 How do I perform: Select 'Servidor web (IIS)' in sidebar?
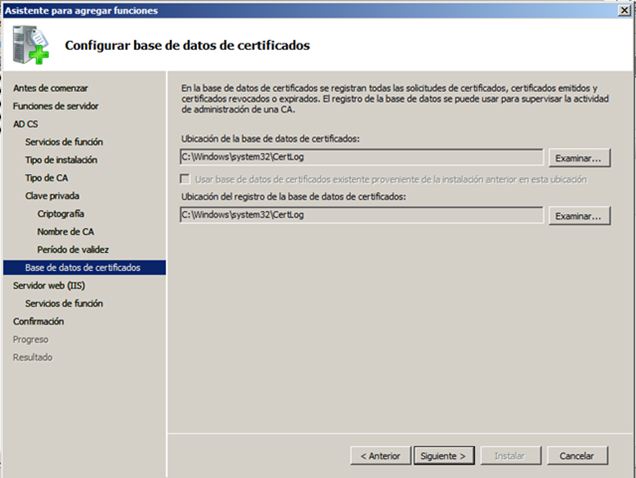tap(50, 285)
